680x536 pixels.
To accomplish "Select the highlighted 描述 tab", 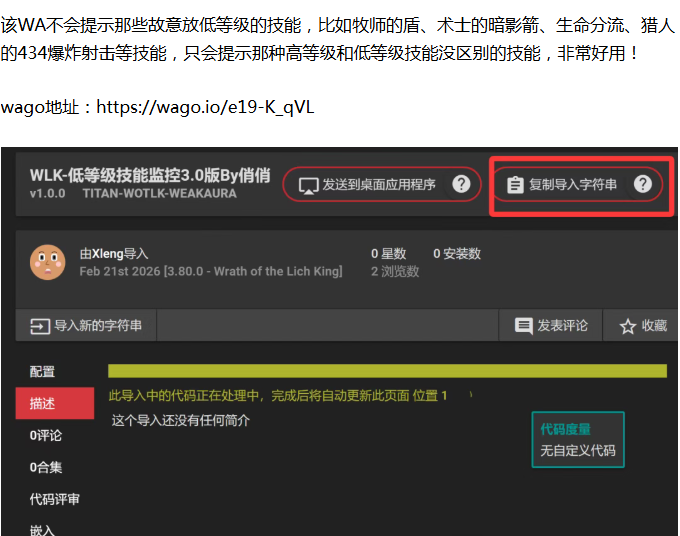I will click(43, 403).
